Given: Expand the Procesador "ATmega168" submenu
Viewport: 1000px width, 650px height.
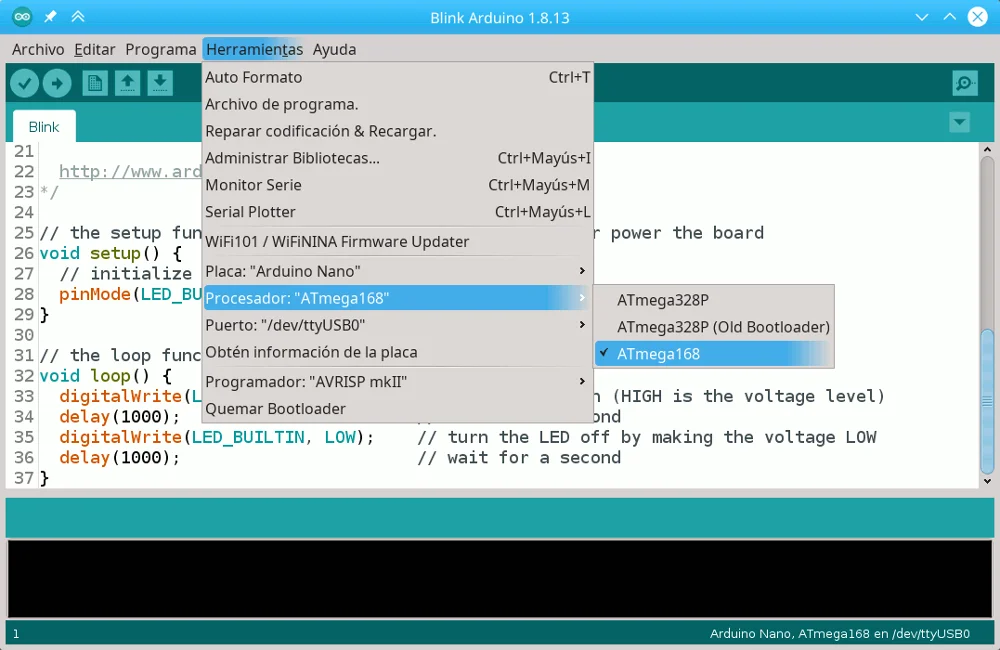Looking at the screenshot, I should (398, 298).
